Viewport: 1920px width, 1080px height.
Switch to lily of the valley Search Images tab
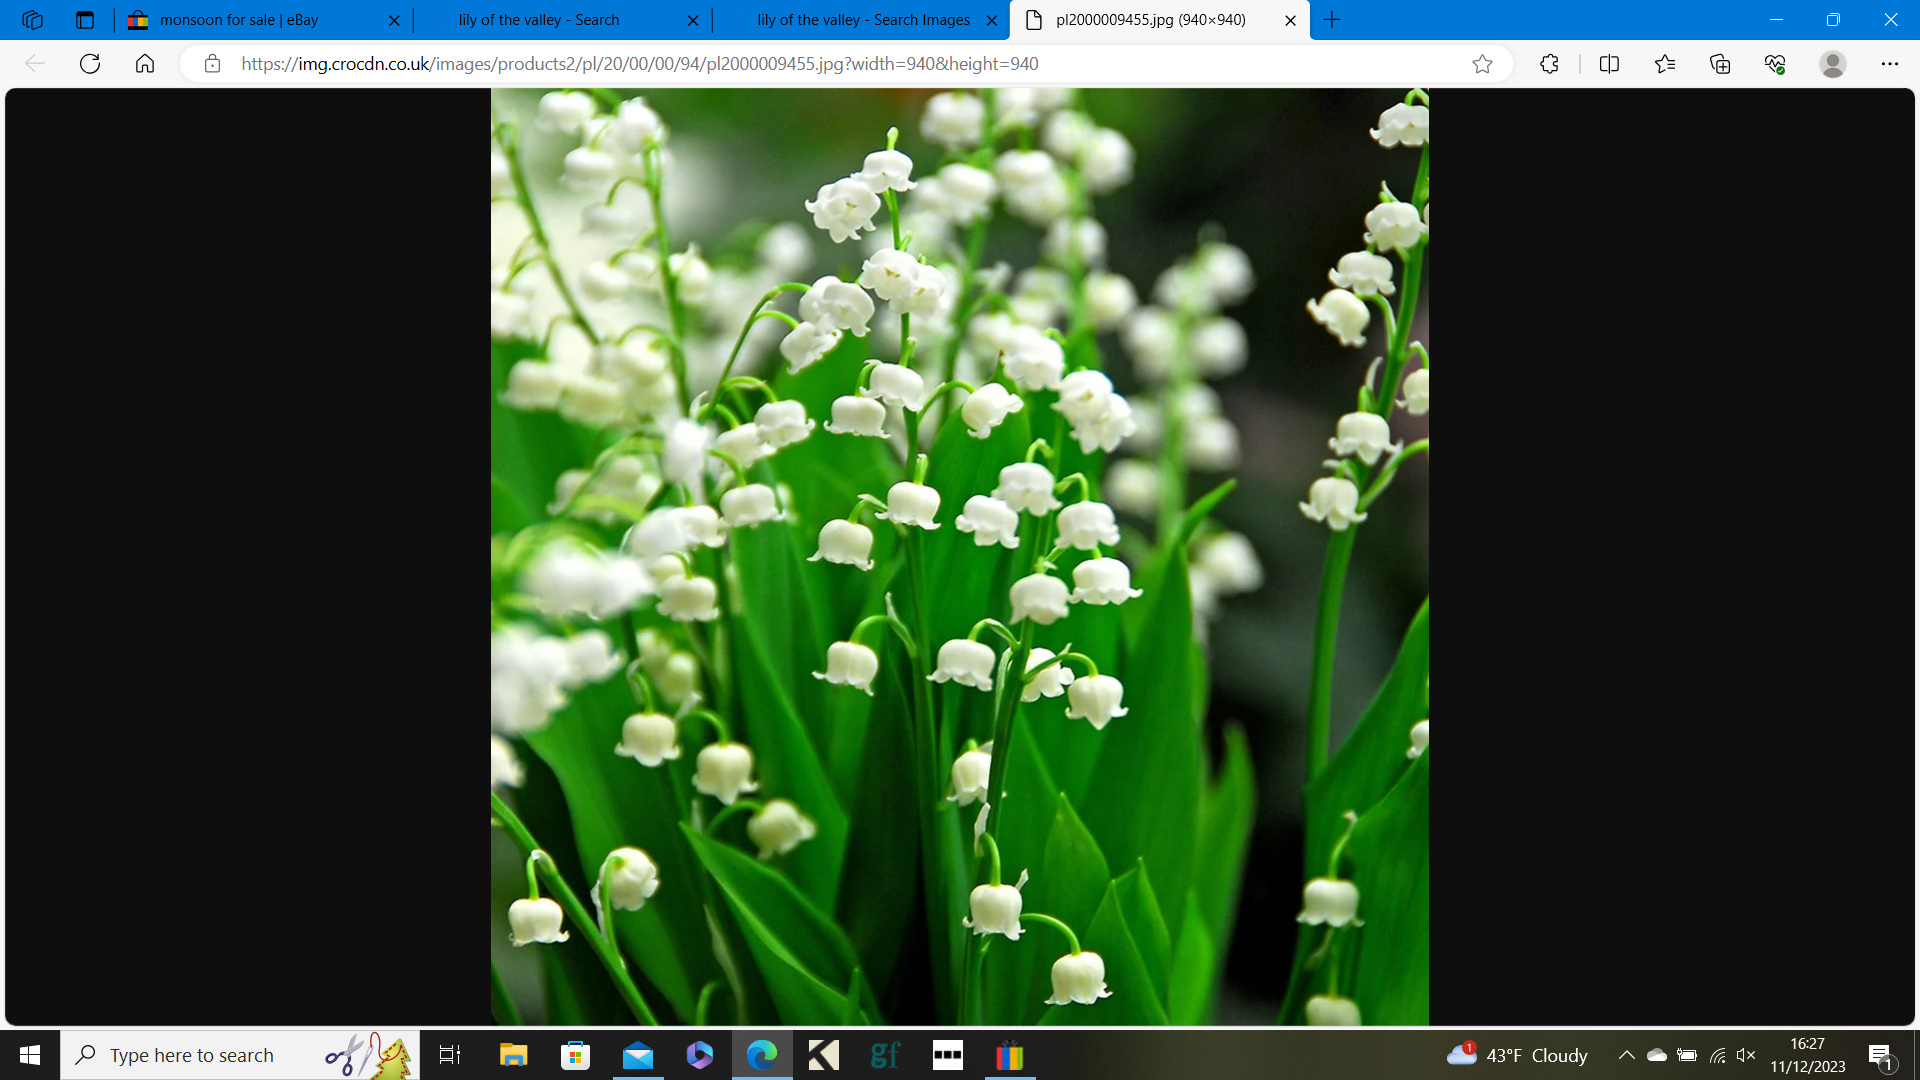click(x=862, y=20)
